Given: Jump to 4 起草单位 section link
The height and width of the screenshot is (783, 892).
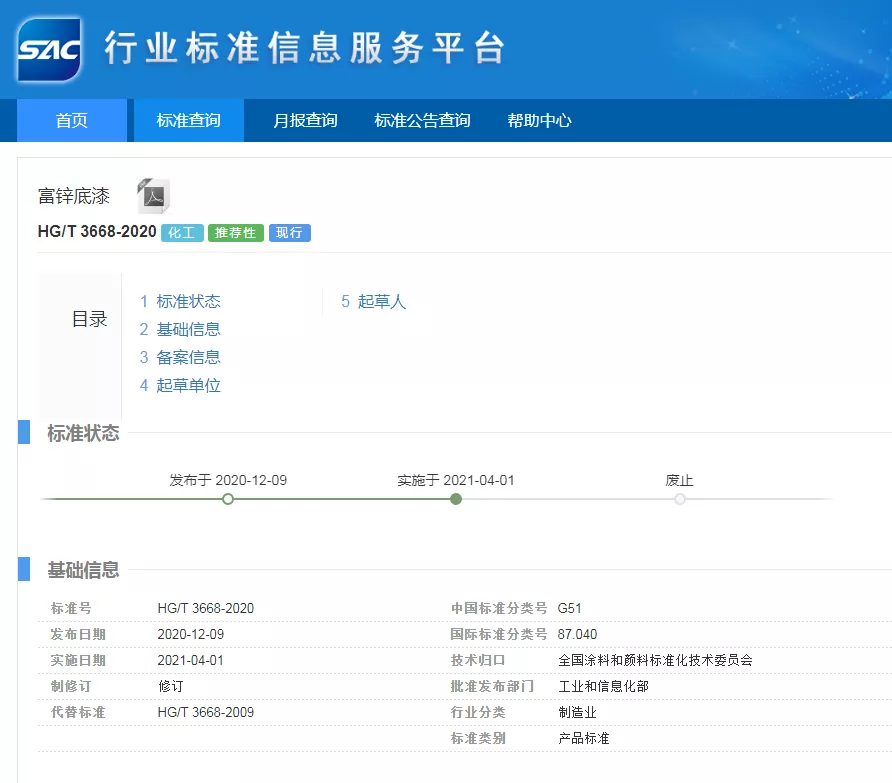Looking at the screenshot, I should click(180, 385).
